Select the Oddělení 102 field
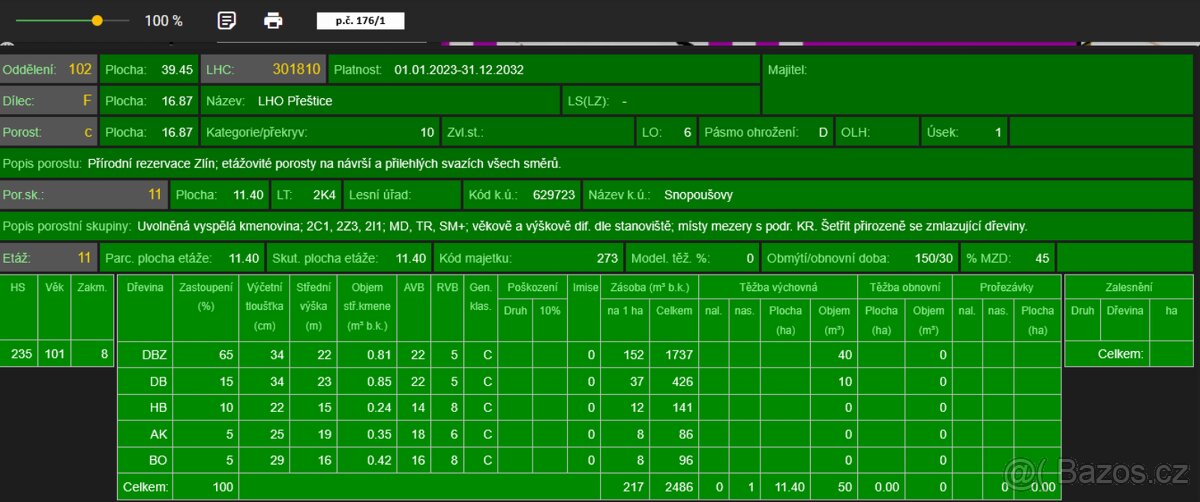This screenshot has height=502, width=1200. (x=49, y=70)
